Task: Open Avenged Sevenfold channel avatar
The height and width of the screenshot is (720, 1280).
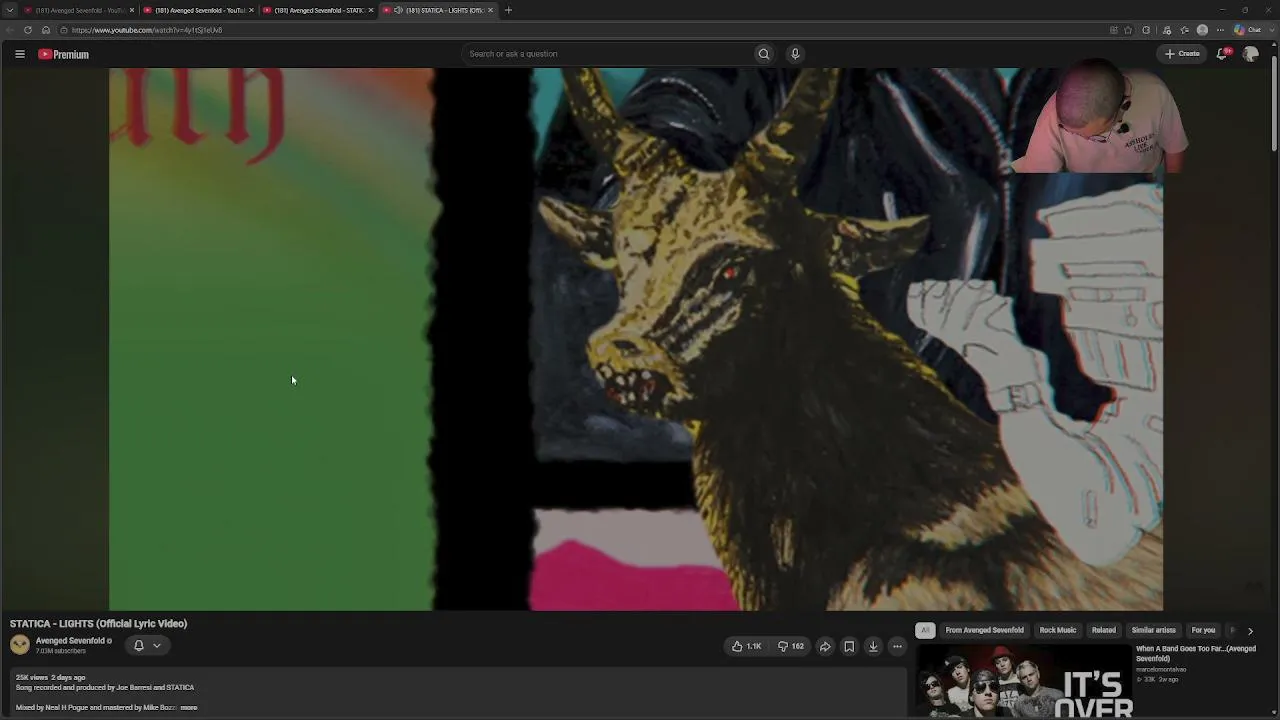Action: 20,645
